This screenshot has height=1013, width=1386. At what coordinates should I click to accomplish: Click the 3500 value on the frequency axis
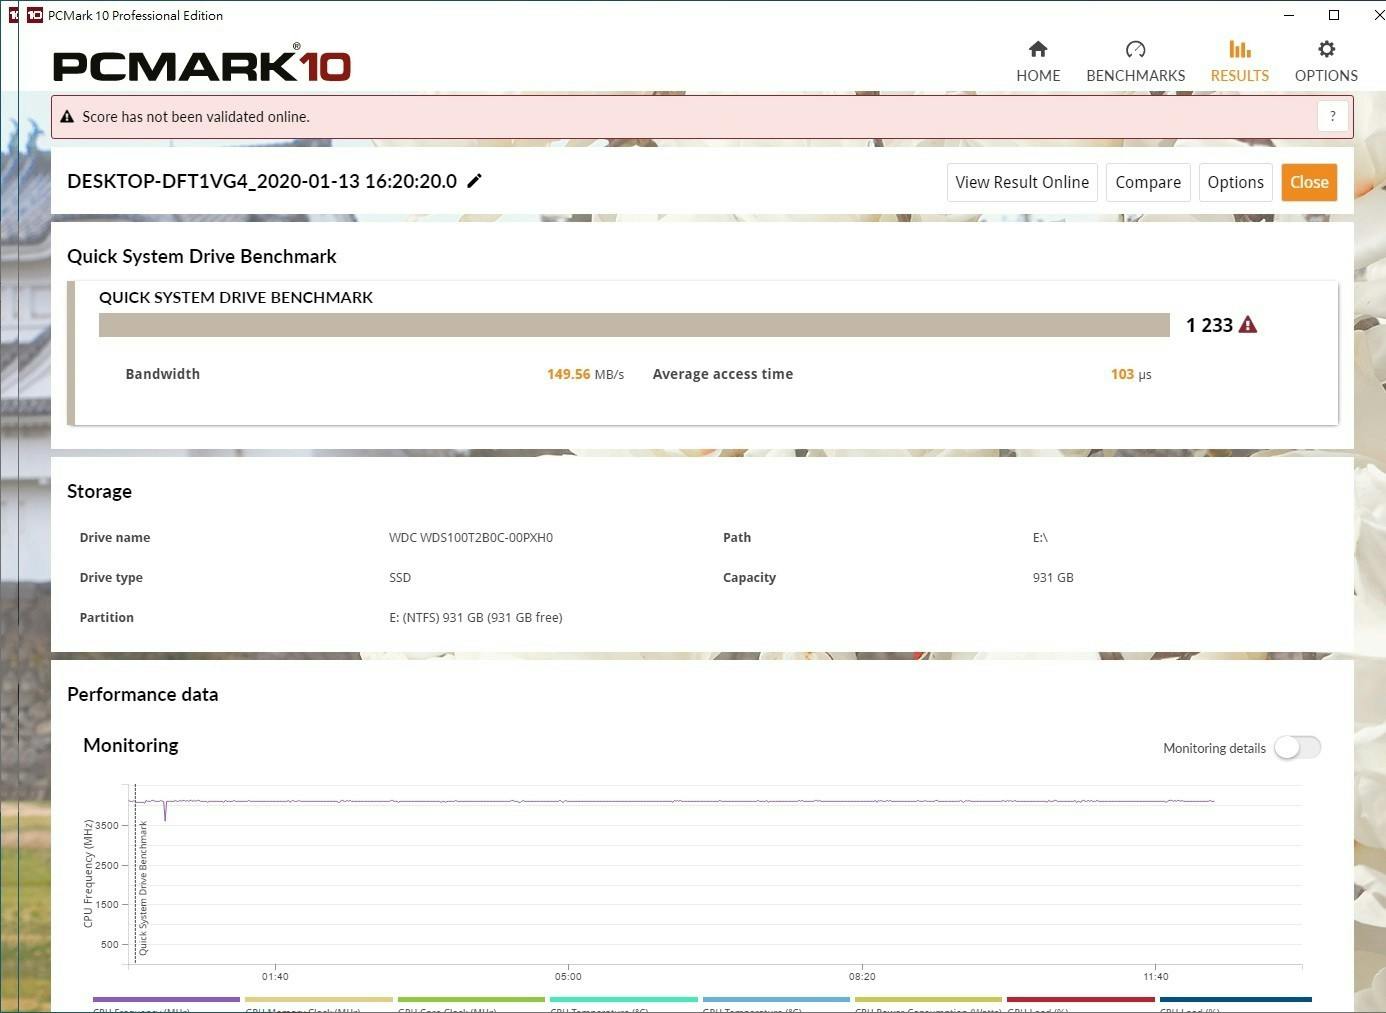[x=107, y=825]
